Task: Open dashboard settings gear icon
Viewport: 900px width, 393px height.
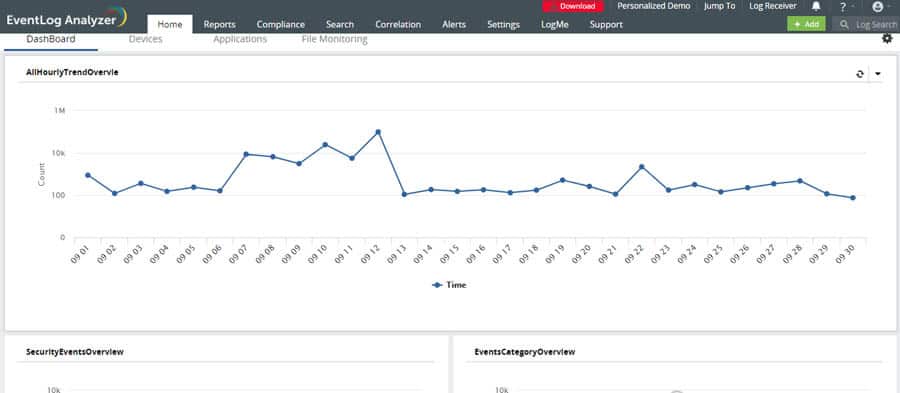Action: 887,38
